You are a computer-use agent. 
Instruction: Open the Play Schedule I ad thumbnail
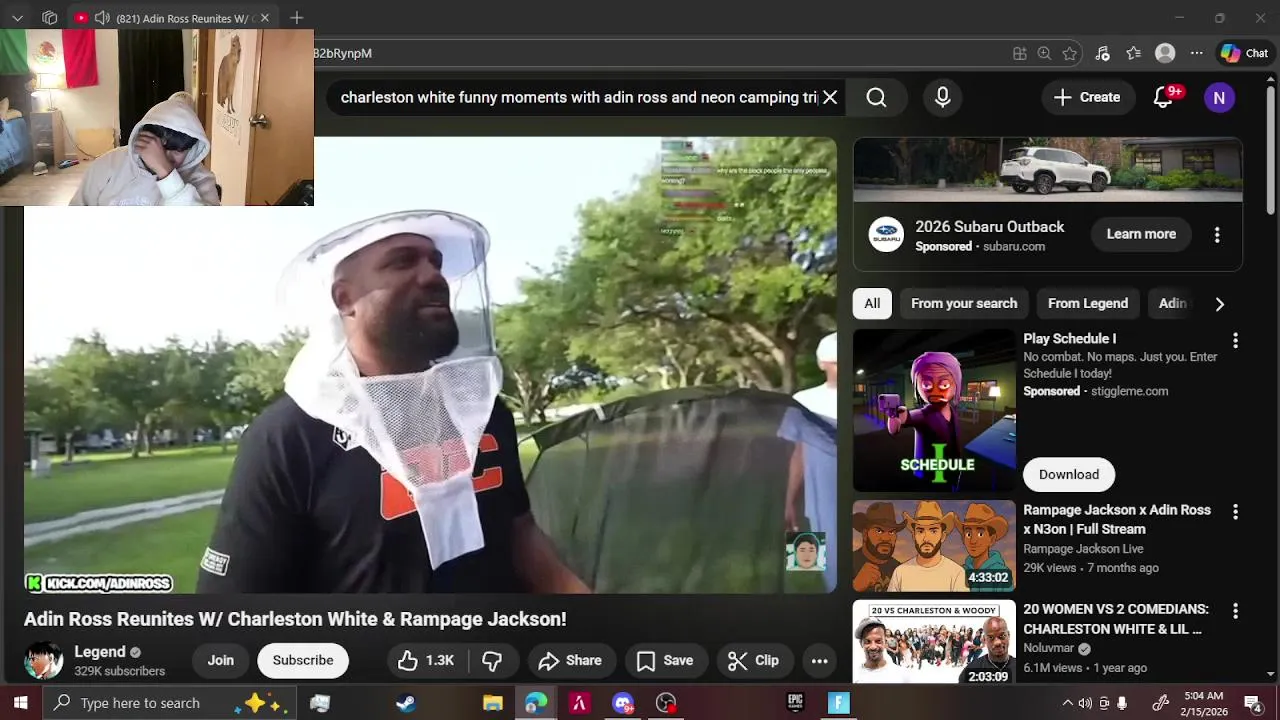pyautogui.click(x=934, y=410)
